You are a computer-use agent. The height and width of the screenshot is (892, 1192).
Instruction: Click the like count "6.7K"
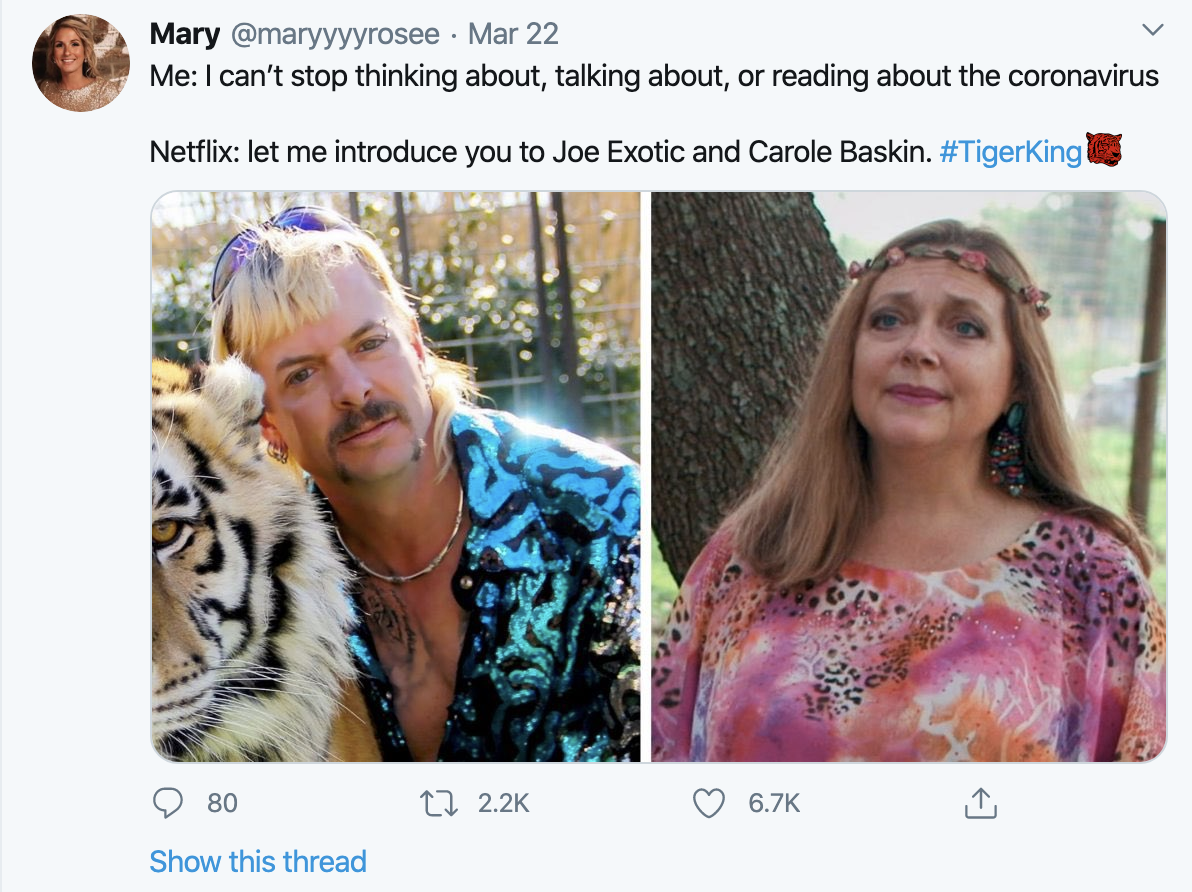coord(774,802)
